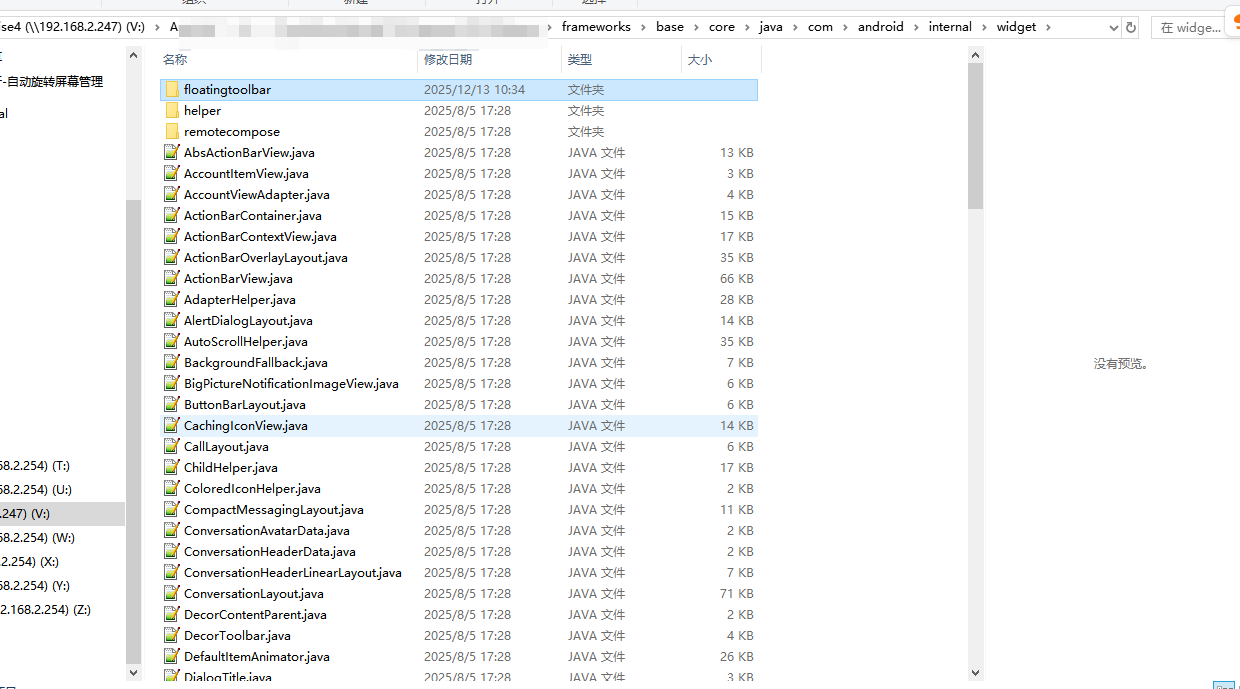Click the AccountItemView.java file icon

[x=172, y=174]
